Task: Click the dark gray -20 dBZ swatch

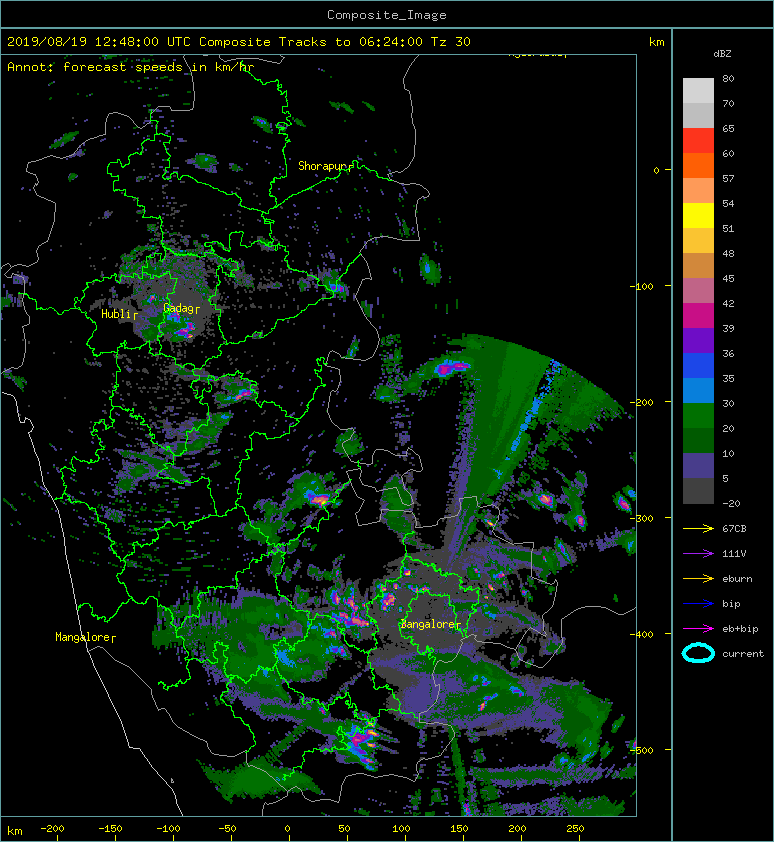Action: tap(698, 491)
